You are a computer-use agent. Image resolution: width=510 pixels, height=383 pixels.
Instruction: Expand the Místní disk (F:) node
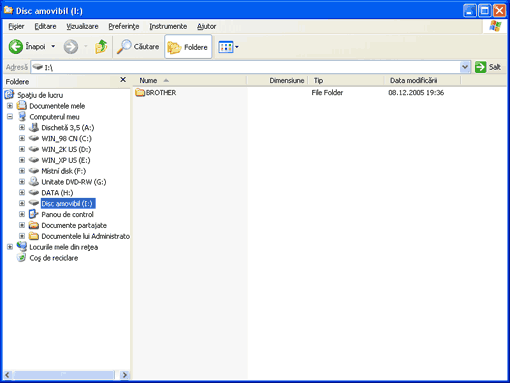coord(22,171)
